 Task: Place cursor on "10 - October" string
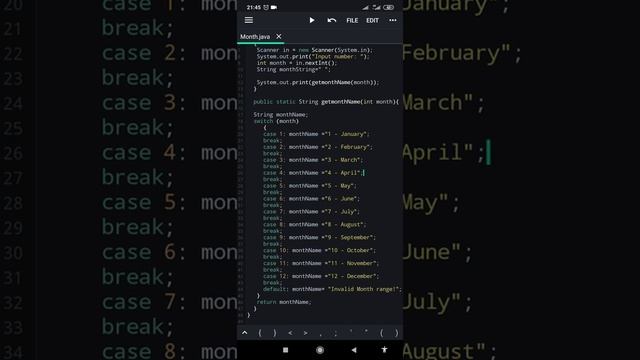coord(351,250)
